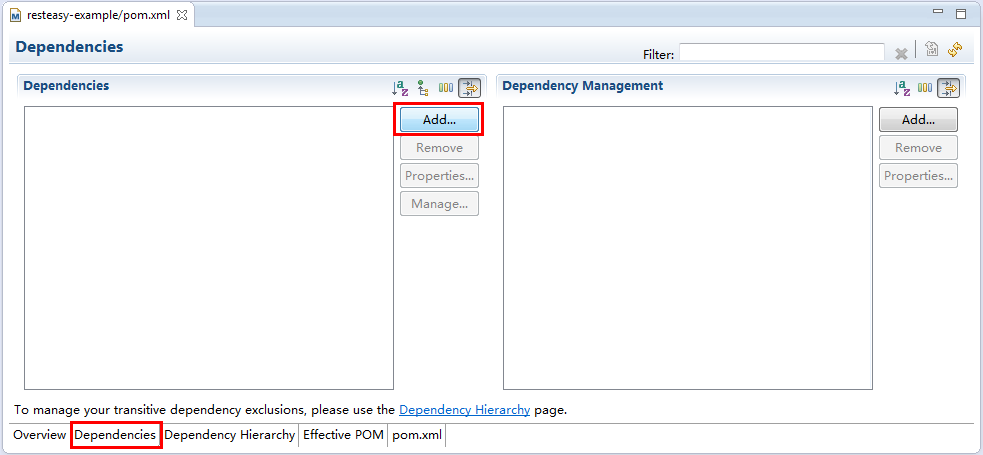983x455 pixels.
Task: Refresh the POM with the arrows icon
Action: click(x=955, y=50)
